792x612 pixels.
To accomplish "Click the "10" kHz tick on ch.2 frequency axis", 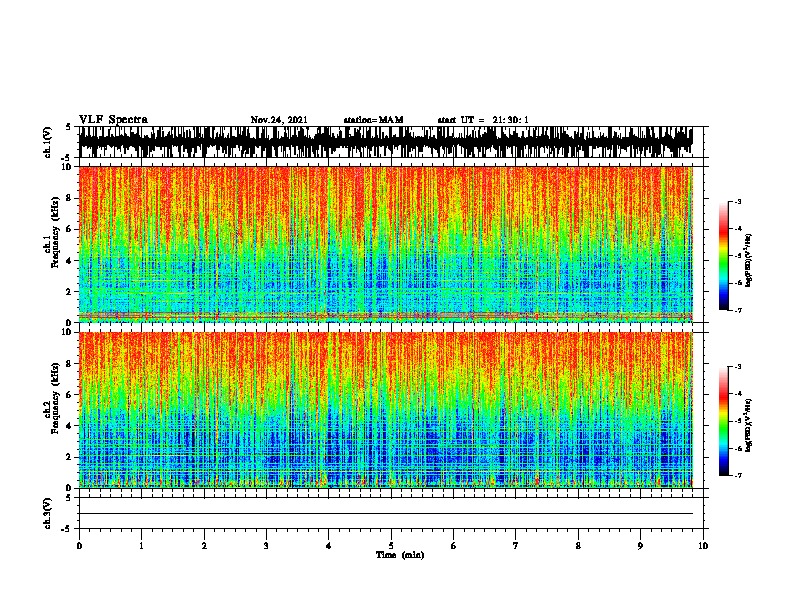I will (69, 332).
